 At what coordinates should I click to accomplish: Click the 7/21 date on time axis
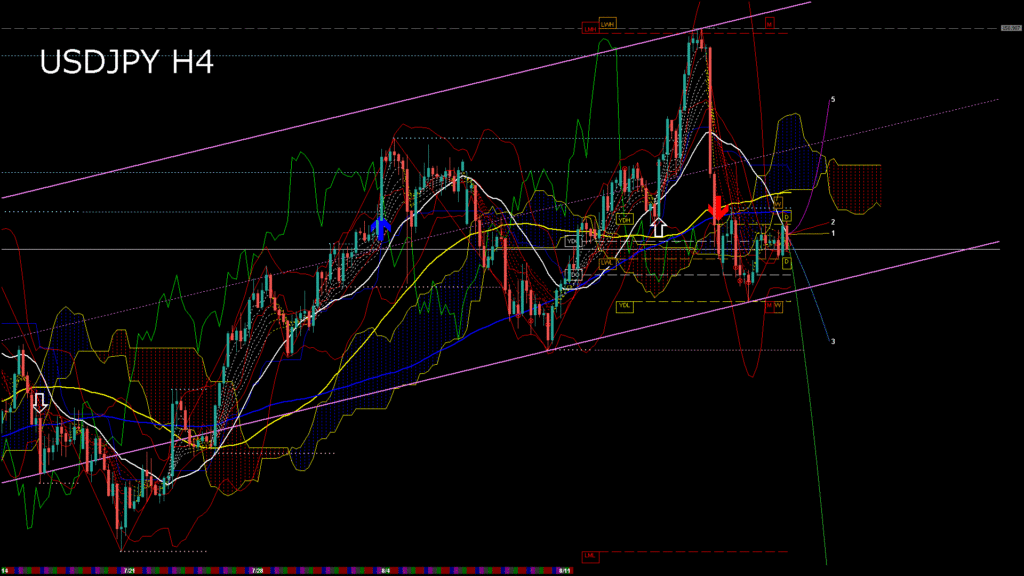tap(129, 571)
